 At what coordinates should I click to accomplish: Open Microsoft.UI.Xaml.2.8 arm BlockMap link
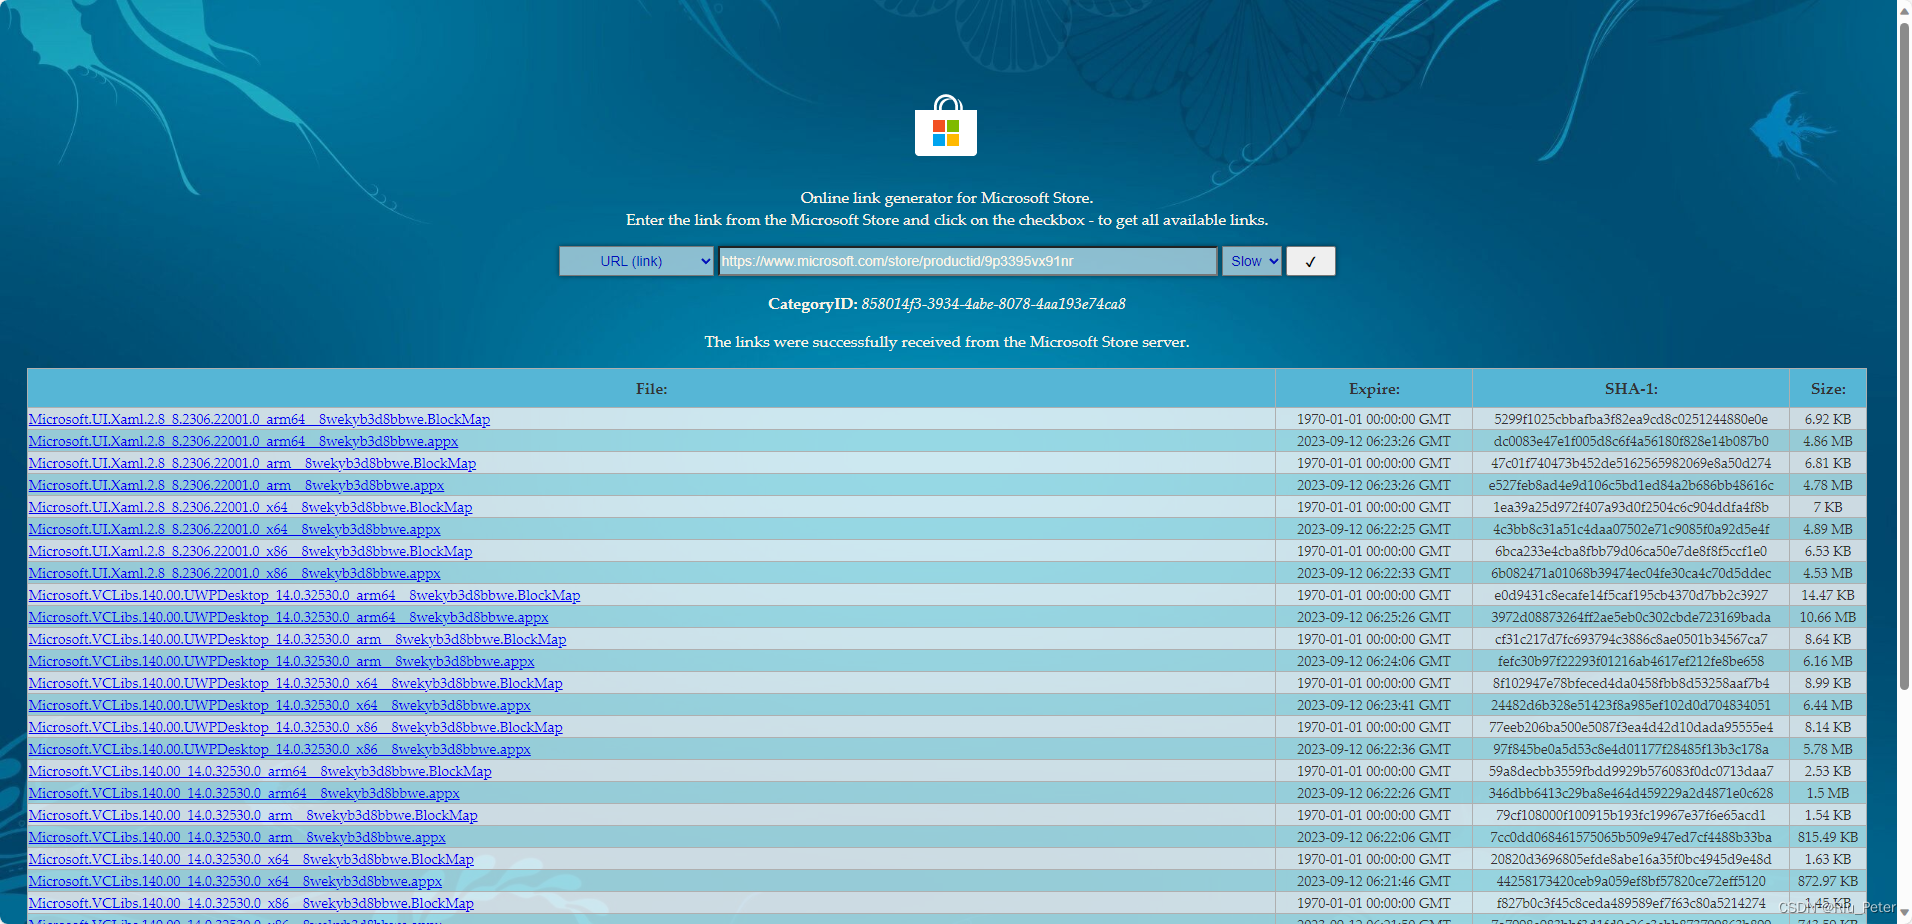coord(252,463)
